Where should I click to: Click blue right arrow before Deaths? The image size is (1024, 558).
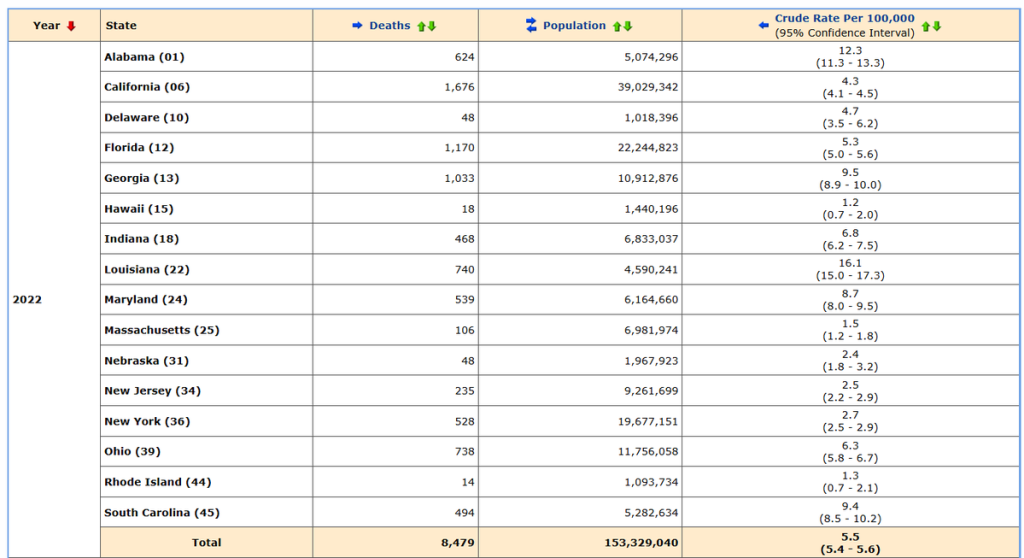coord(357,26)
